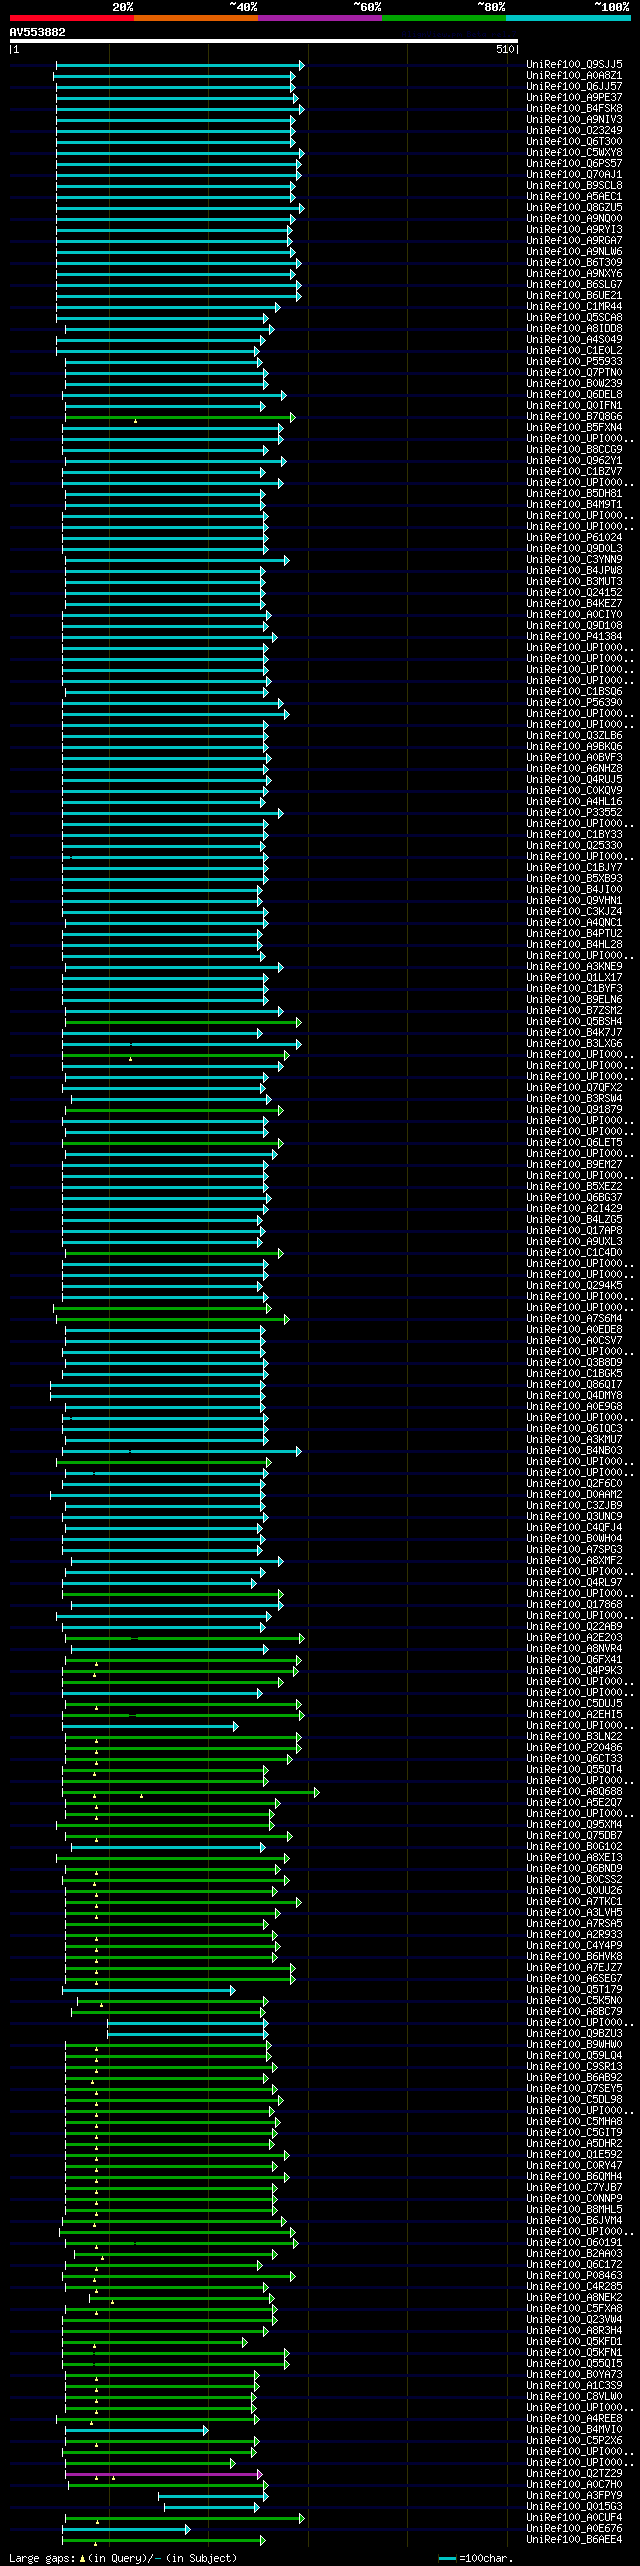Click hit UniRef100_O60191

point(574,2243)
